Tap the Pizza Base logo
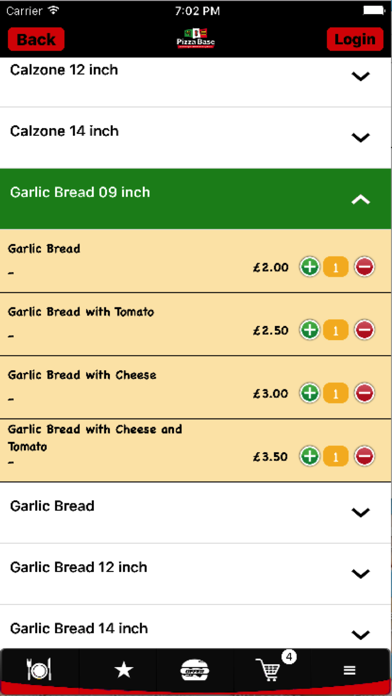This screenshot has height=696, width=392. click(196, 39)
